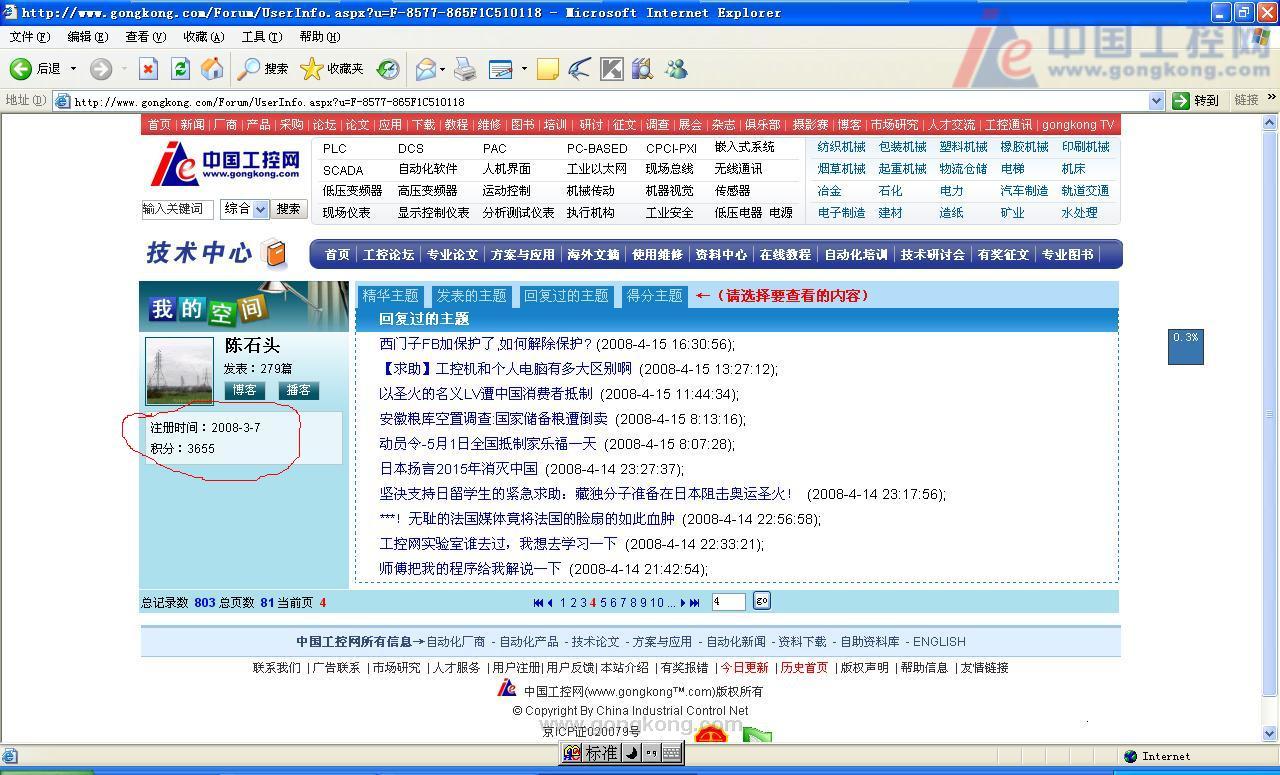Open the 编辑(E) menu
This screenshot has height=775, width=1280.
pyautogui.click(x=87, y=37)
